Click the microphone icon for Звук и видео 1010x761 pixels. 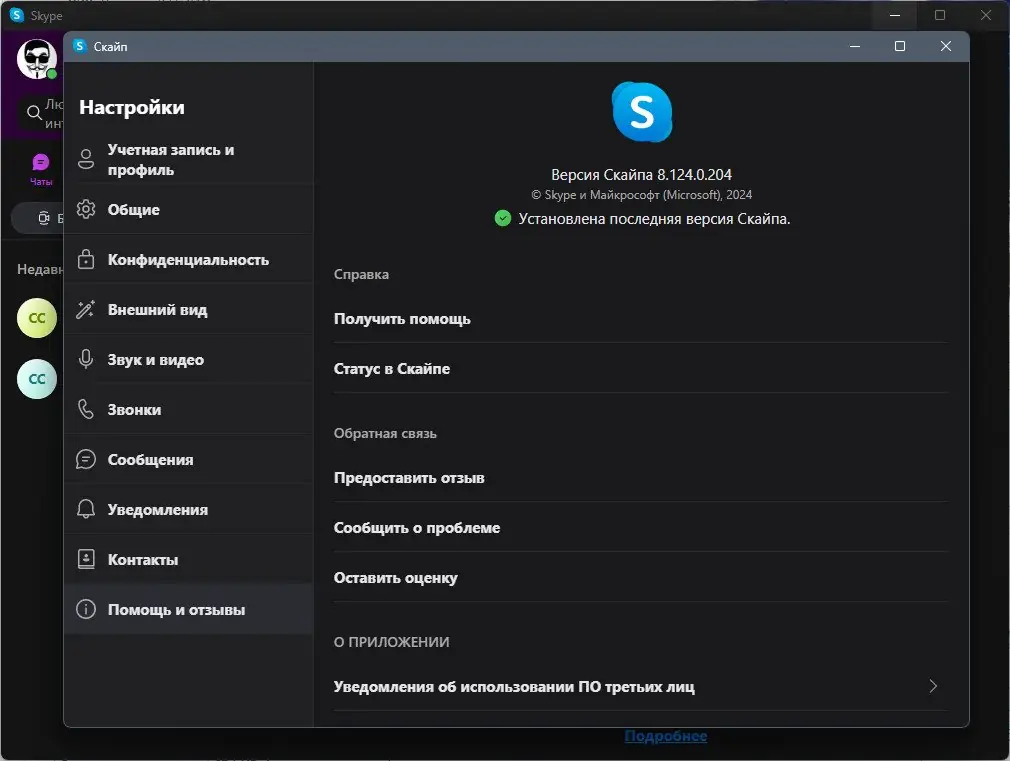pos(86,359)
